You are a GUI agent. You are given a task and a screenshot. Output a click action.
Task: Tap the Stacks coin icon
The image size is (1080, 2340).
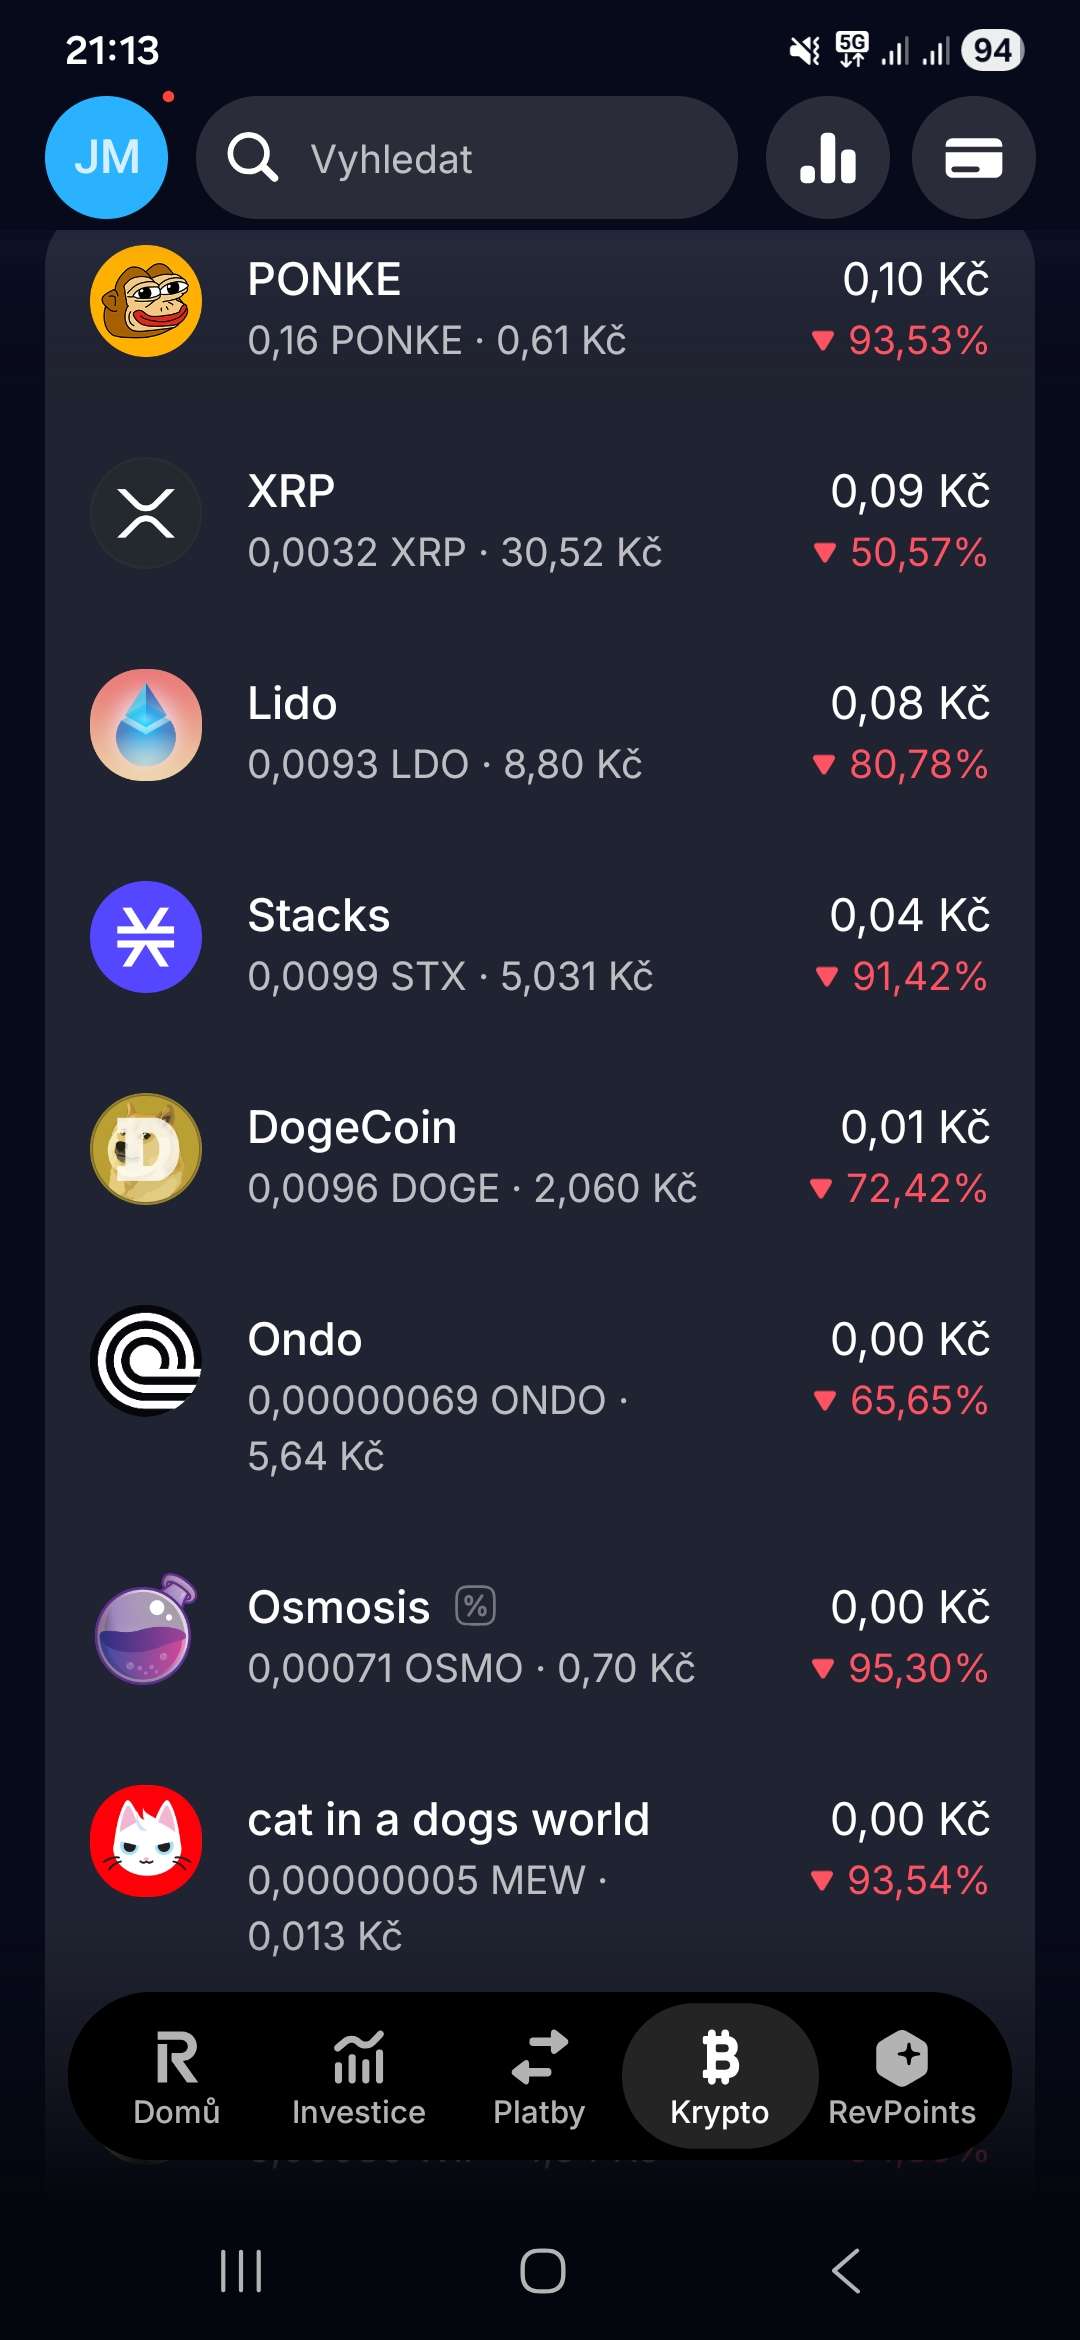(x=146, y=937)
